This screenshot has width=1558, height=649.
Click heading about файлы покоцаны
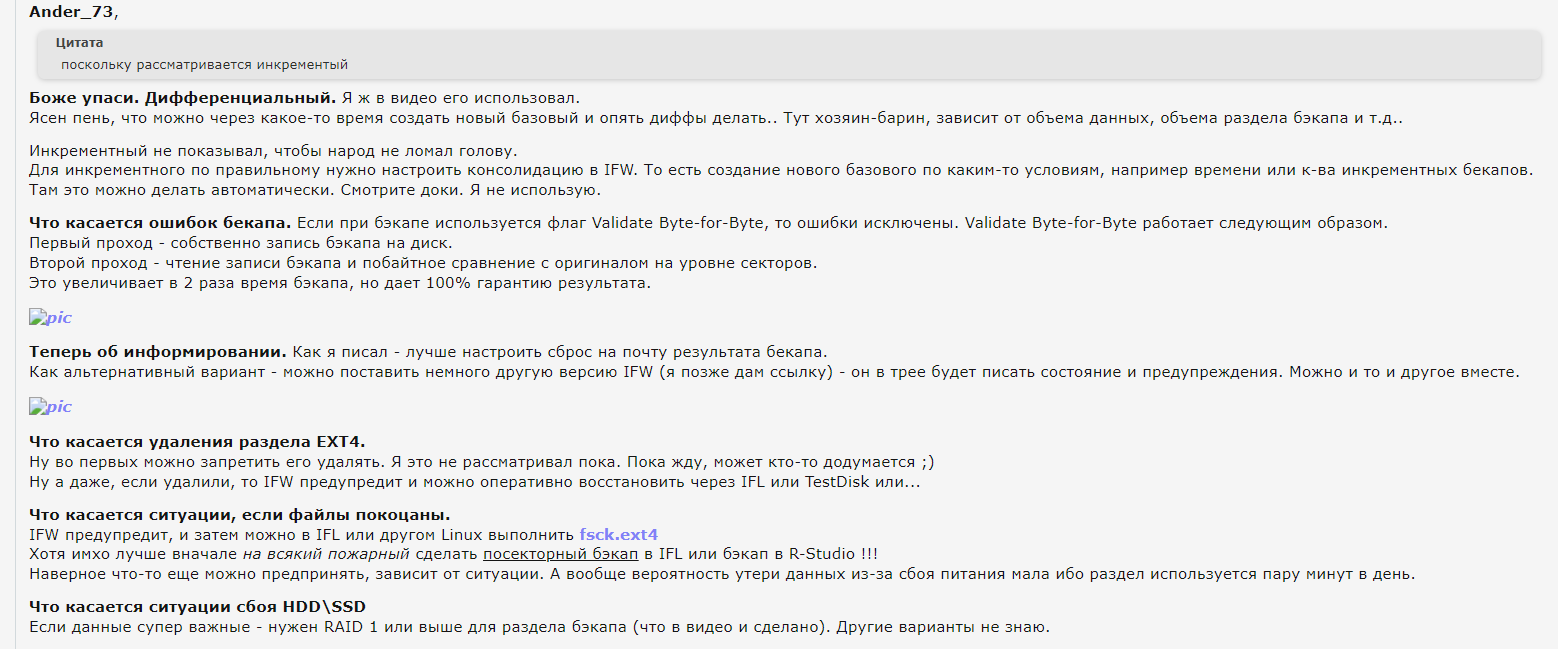(x=239, y=514)
